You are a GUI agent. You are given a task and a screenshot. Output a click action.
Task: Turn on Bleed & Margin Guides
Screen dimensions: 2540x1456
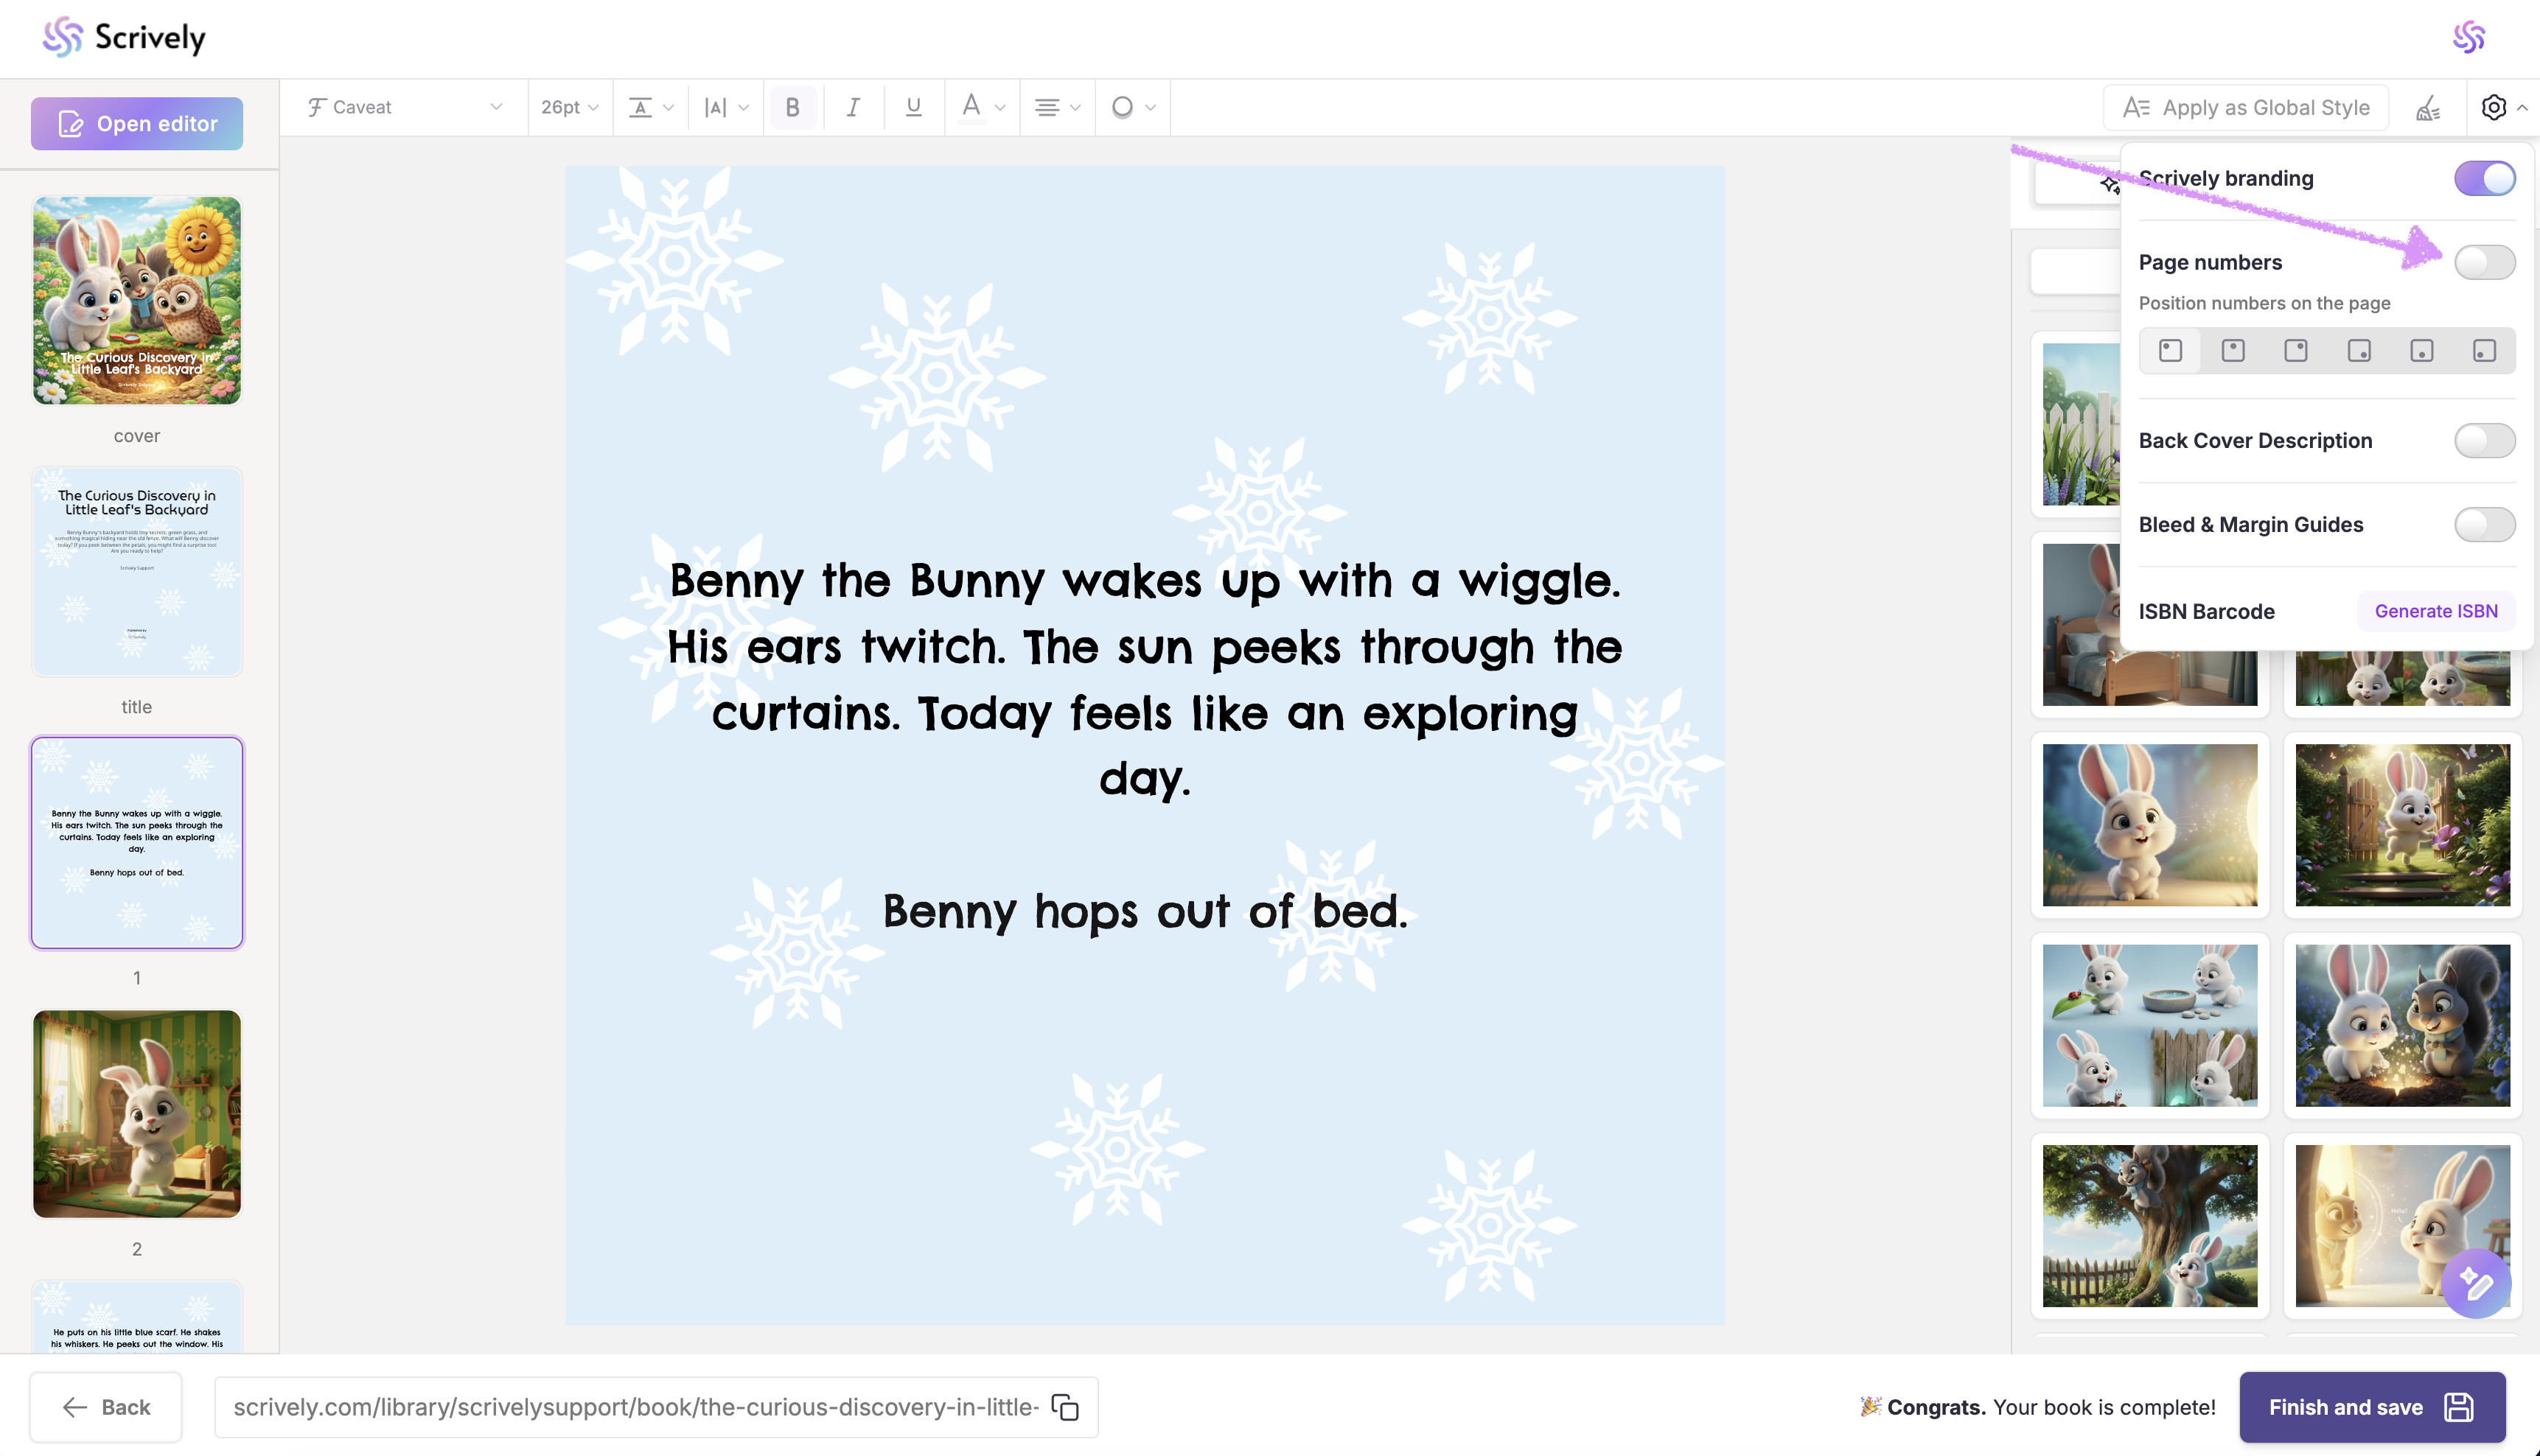point(2484,525)
